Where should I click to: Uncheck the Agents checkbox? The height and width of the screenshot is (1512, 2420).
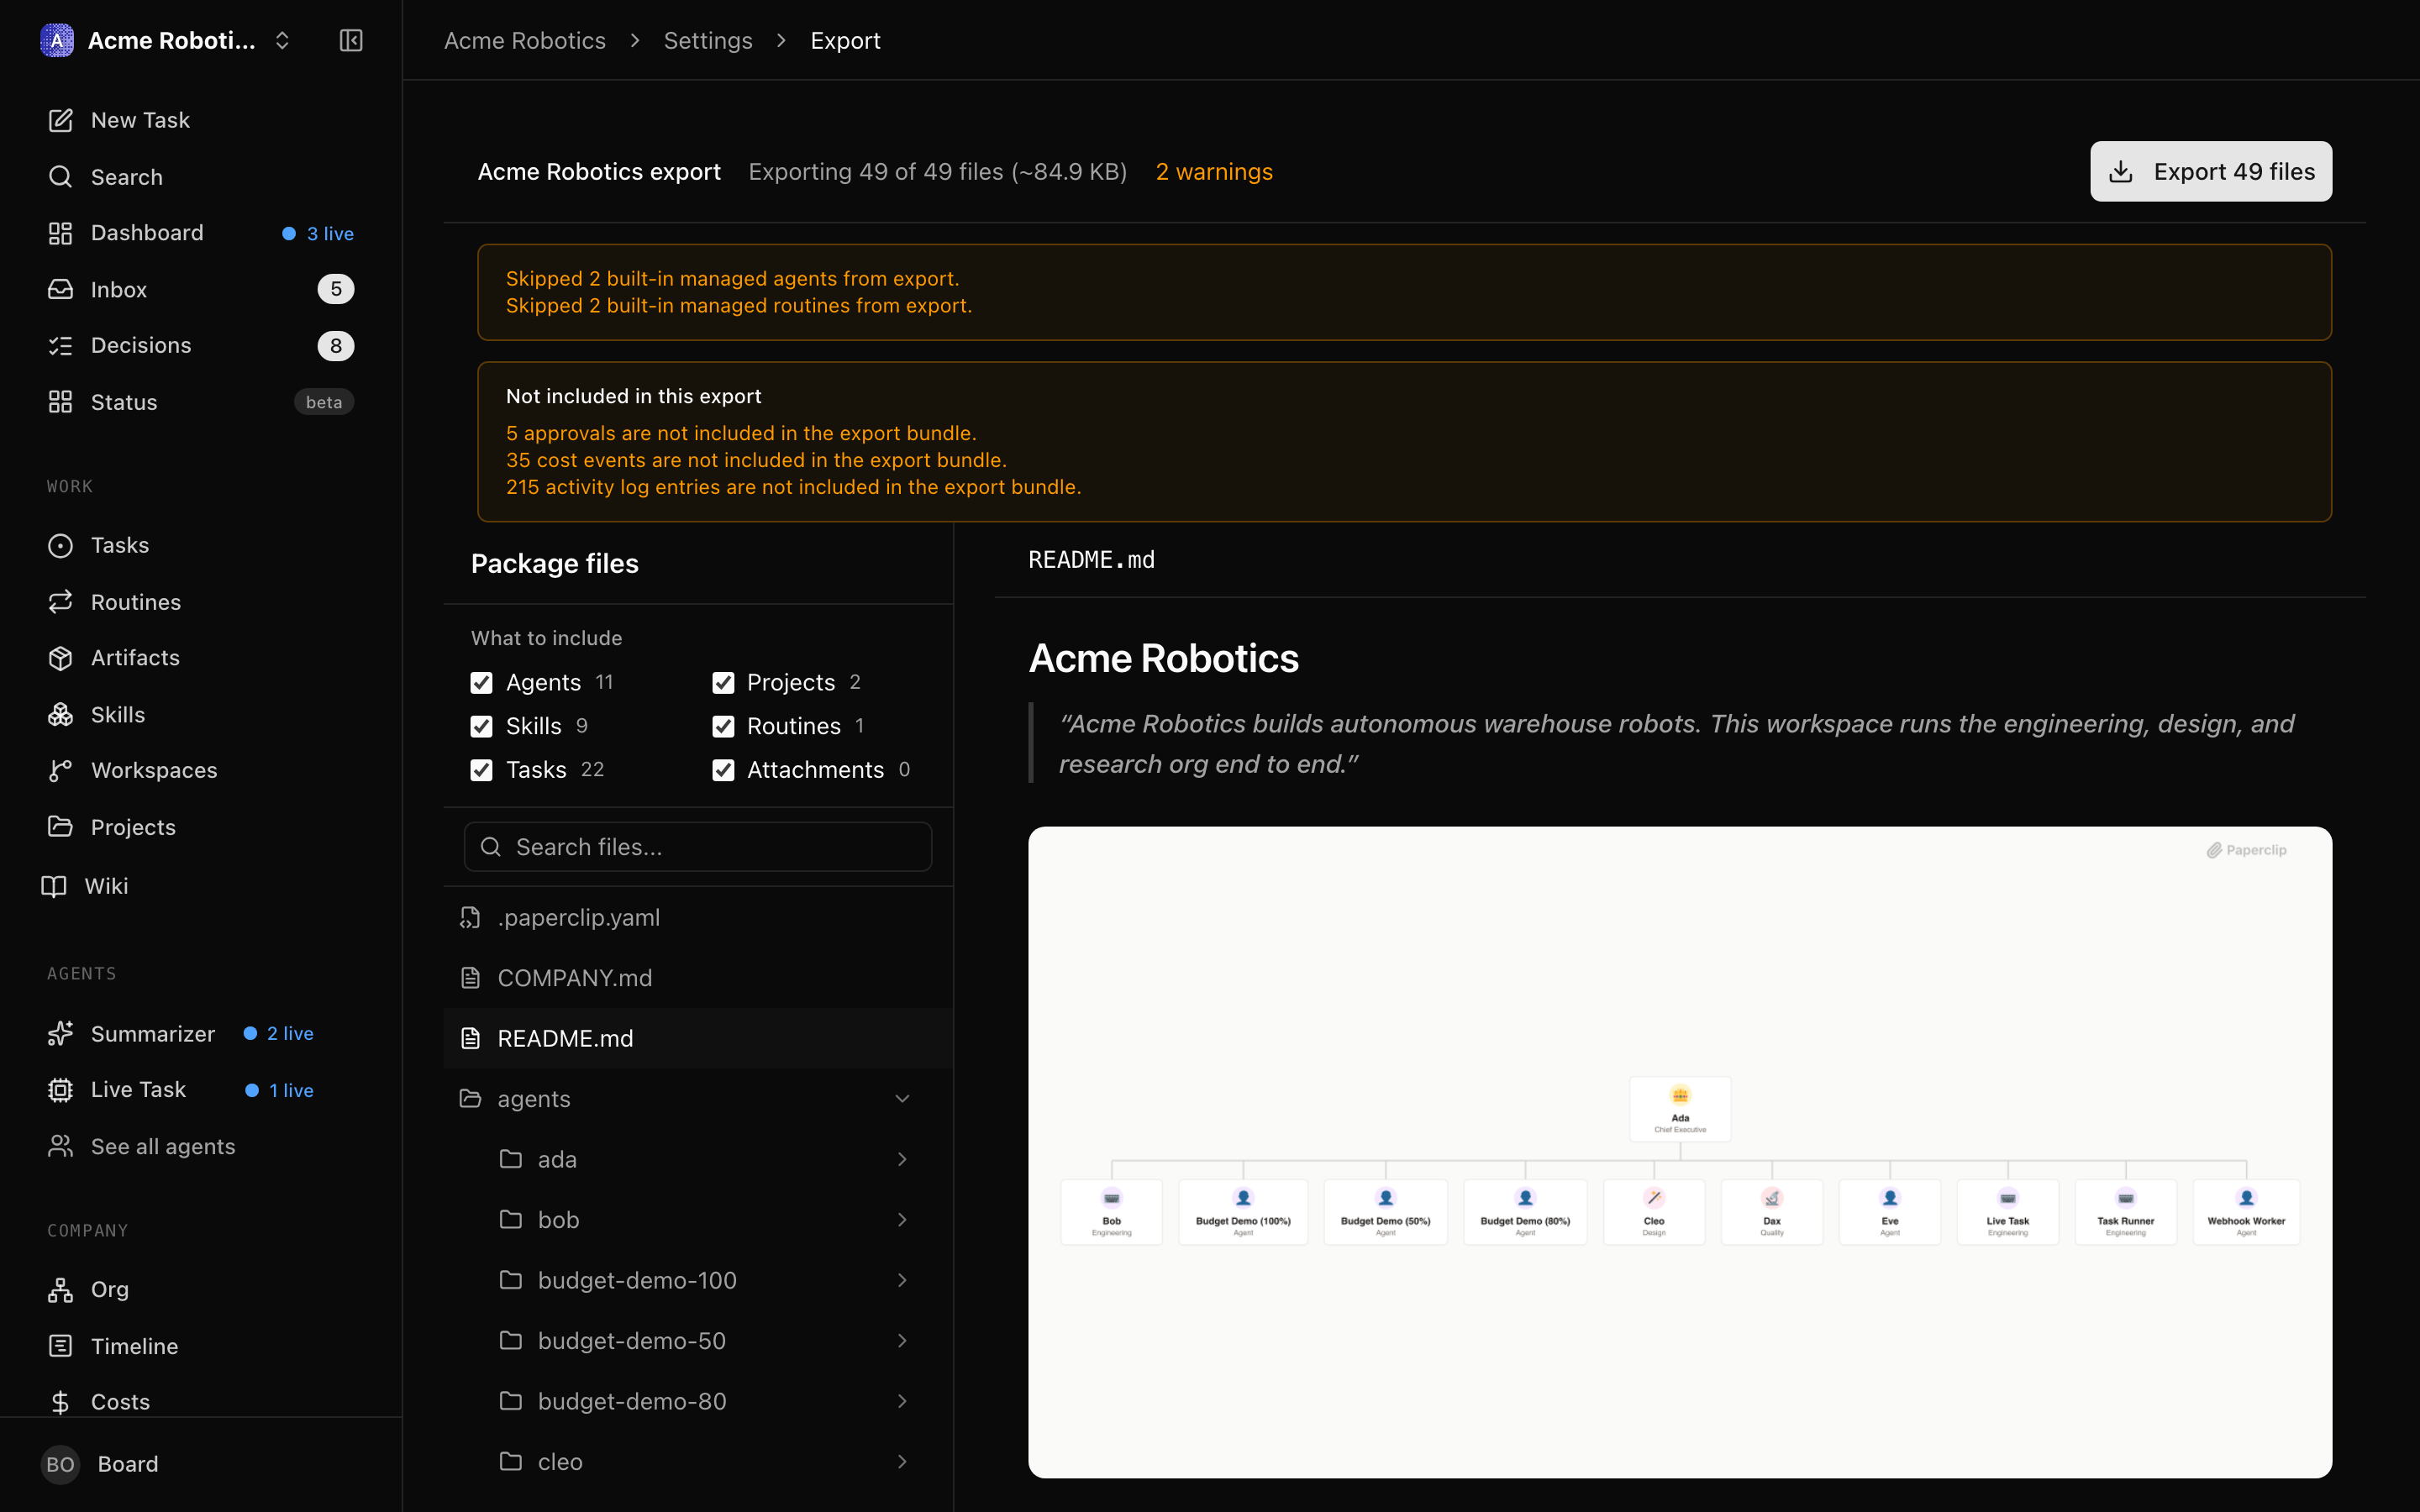482,682
